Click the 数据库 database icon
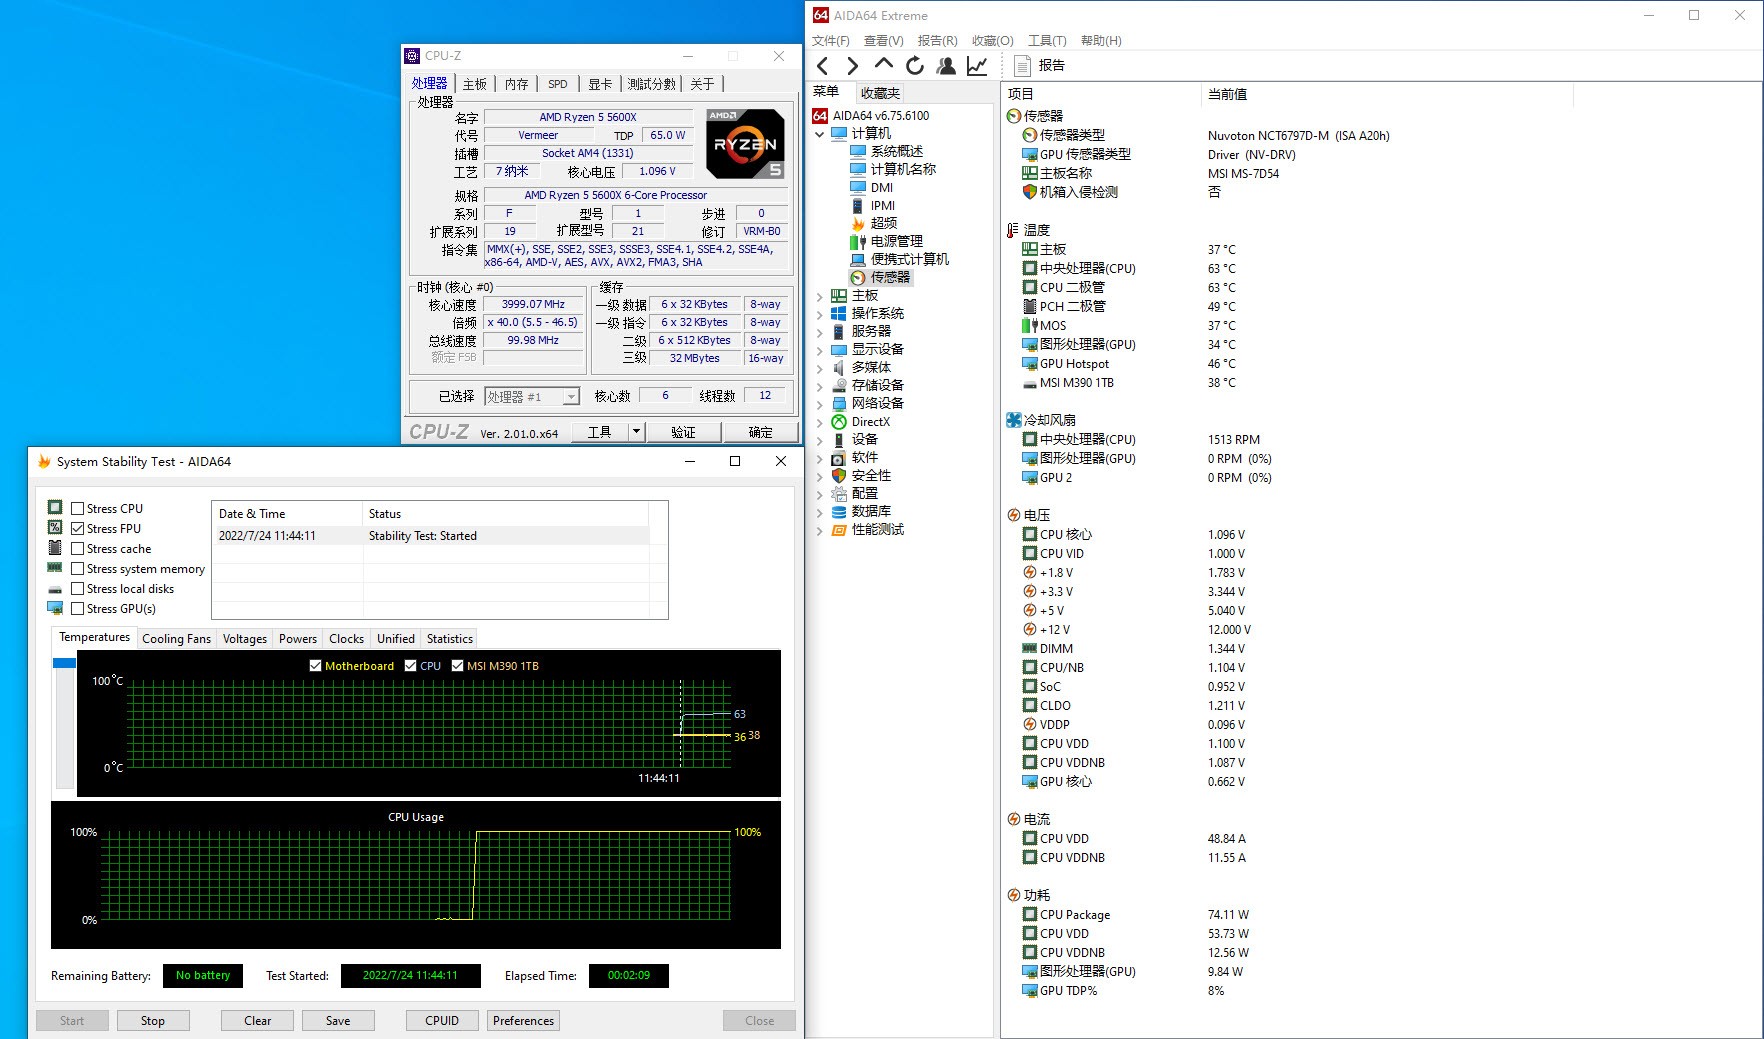This screenshot has width=1764, height=1039. coord(839,511)
